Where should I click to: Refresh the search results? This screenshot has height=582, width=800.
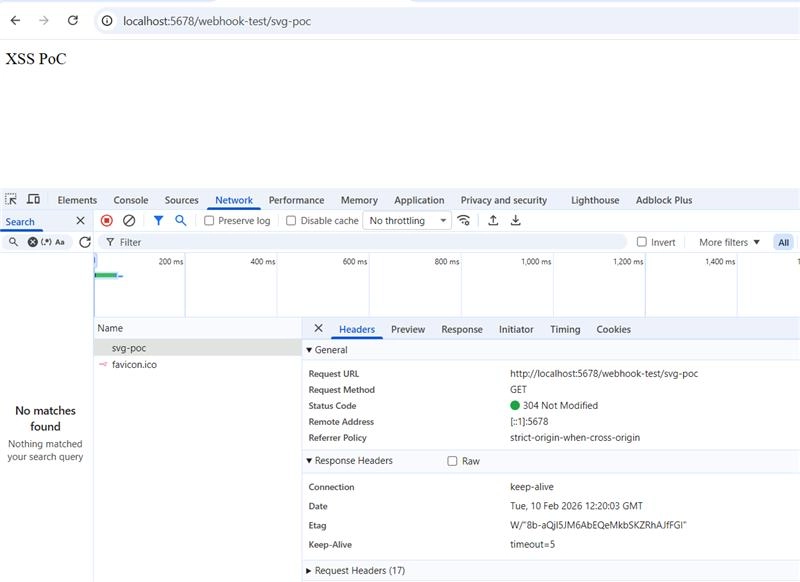(85, 242)
